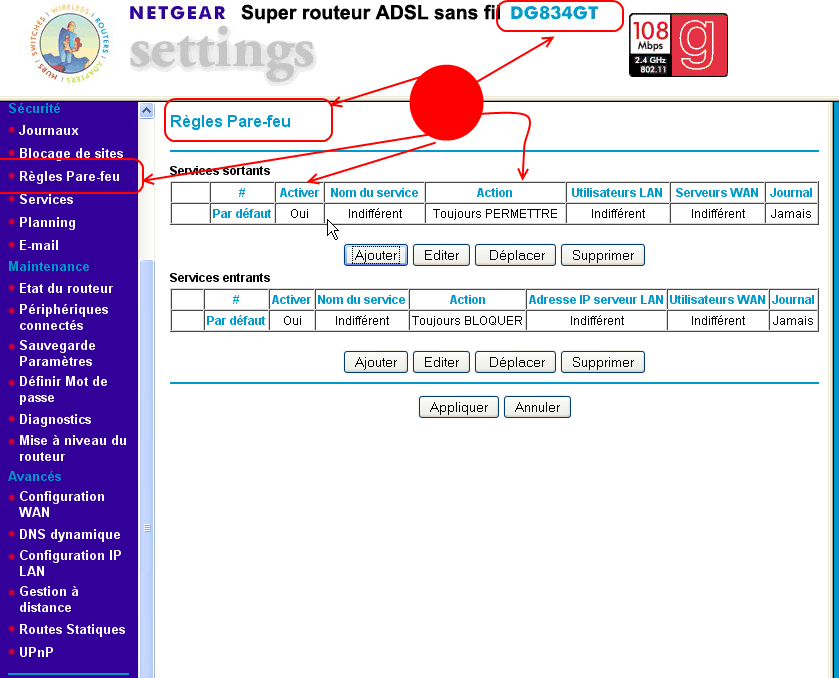This screenshot has height=678, width=839.
Task: Open Mise à niveau du routeur
Action: 73,448
